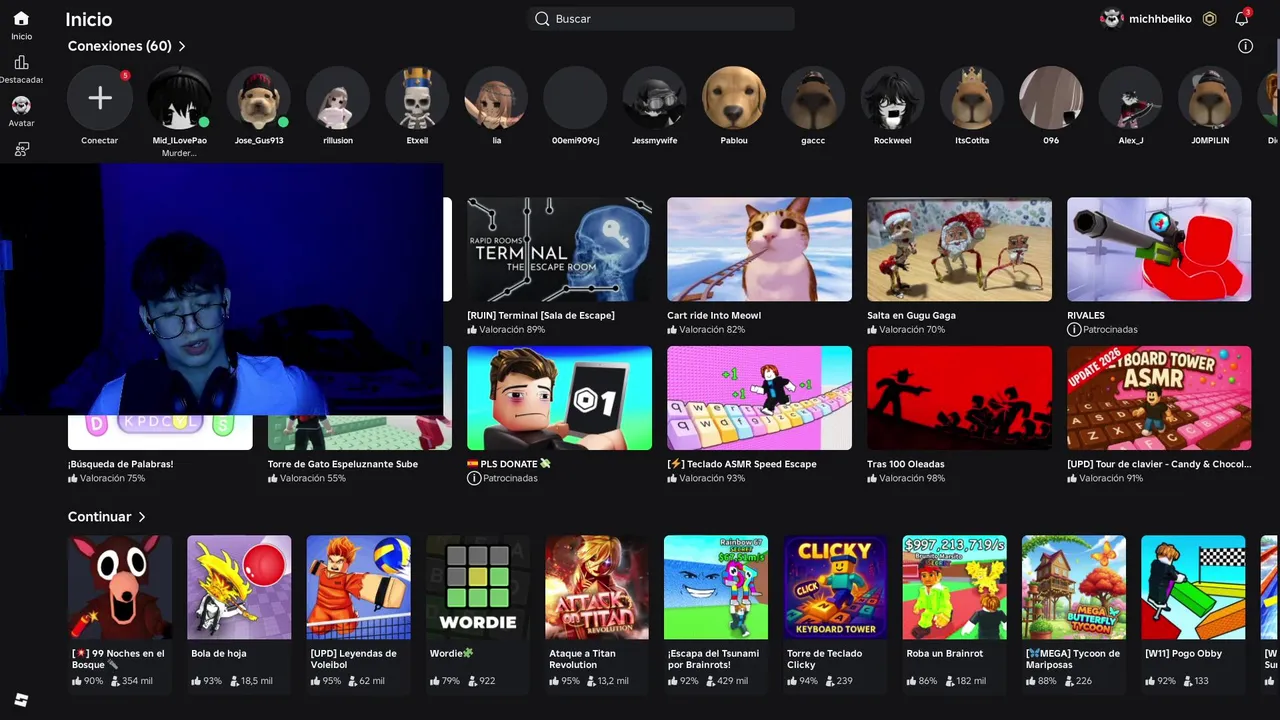
Task: Click Valoración 89% under Terminal
Action: click(x=506, y=330)
